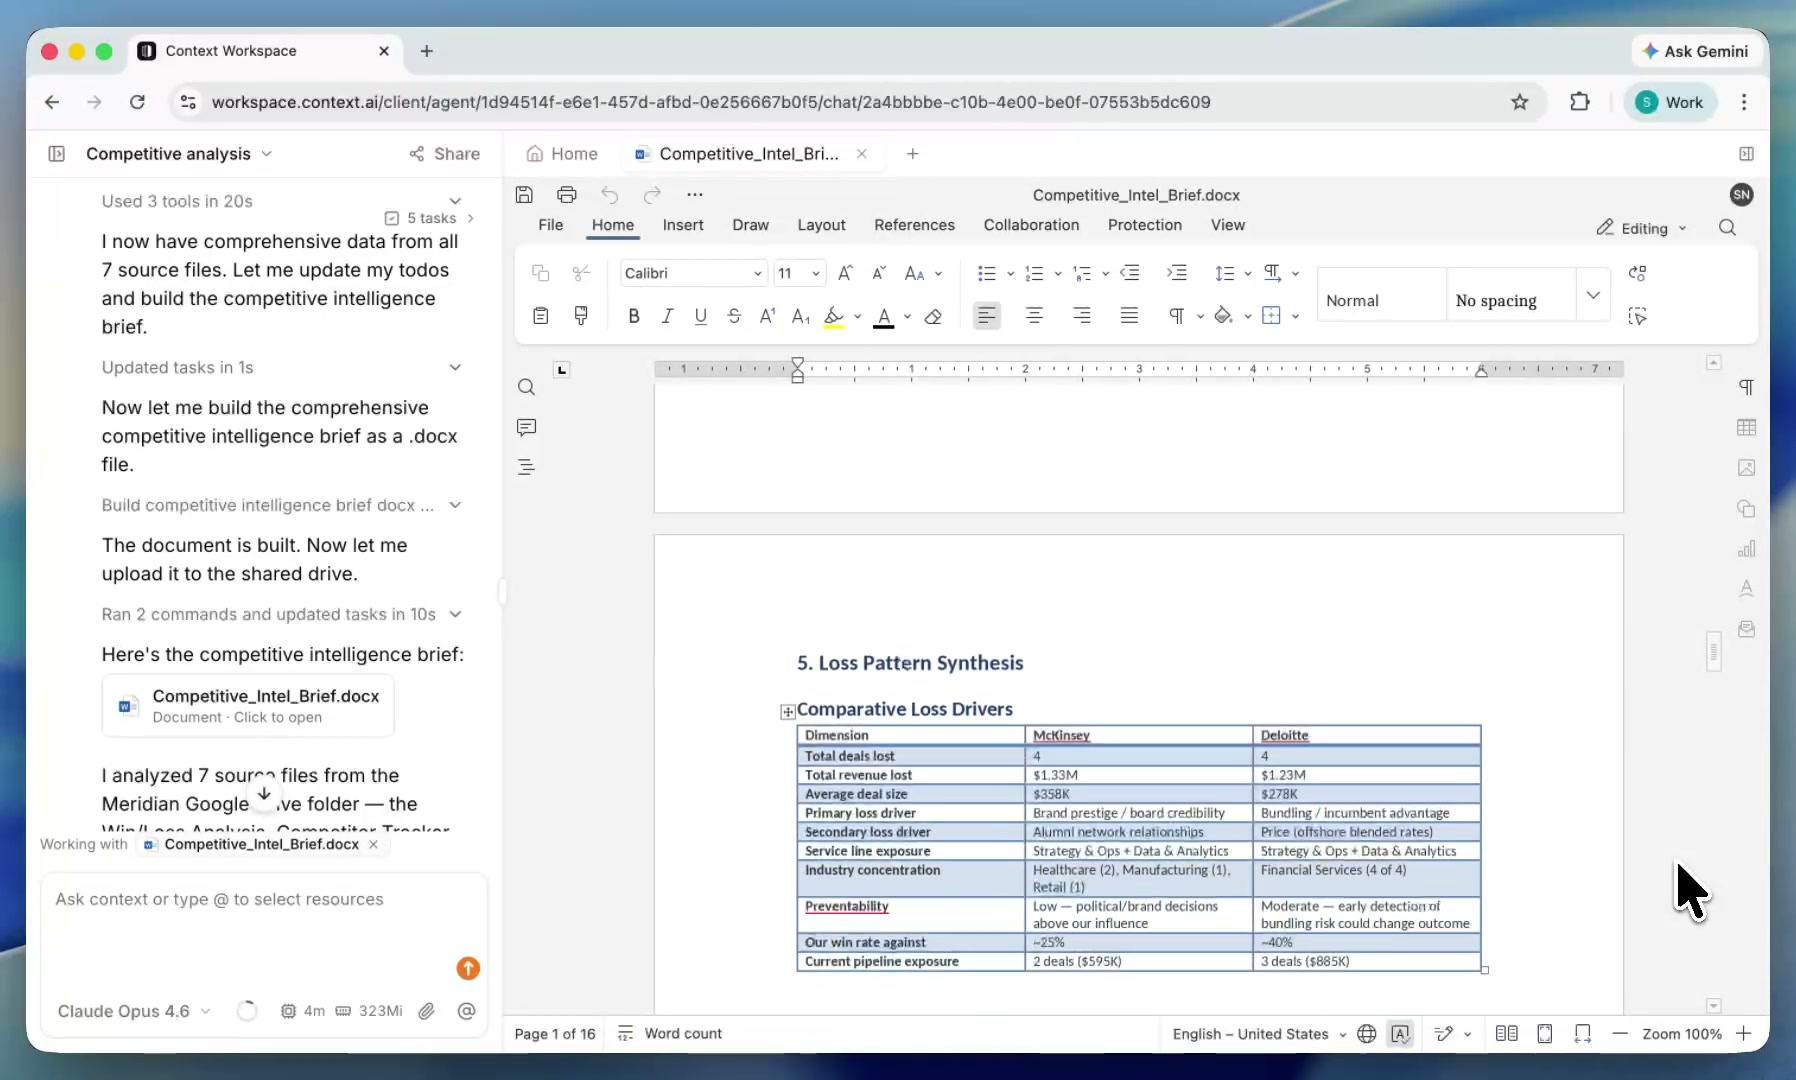This screenshot has height=1080, width=1796.
Task: Click the Select all icon in the ribbon
Action: tap(1637, 316)
